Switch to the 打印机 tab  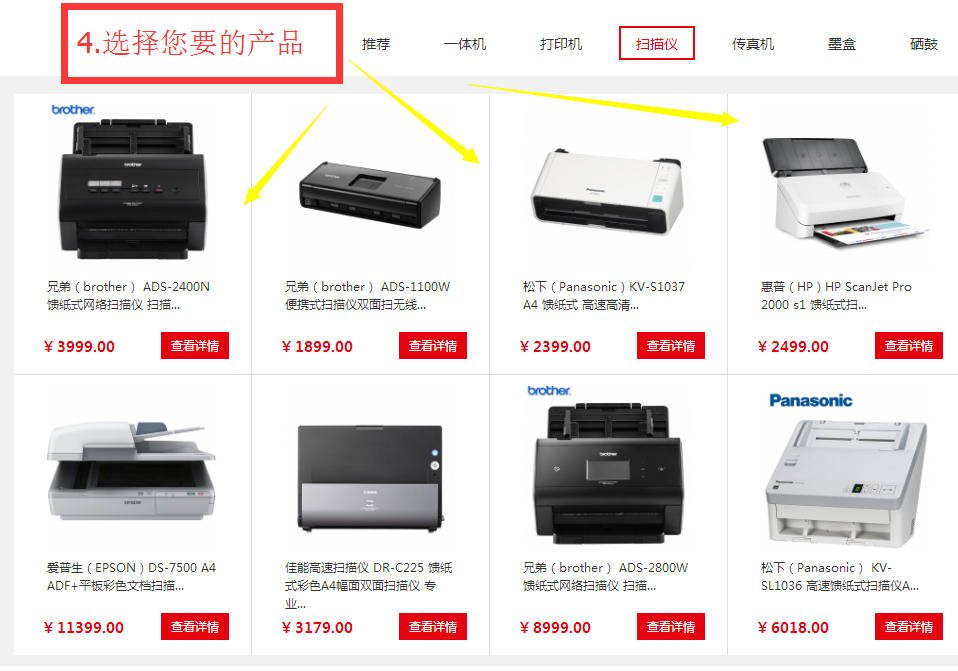tap(561, 44)
